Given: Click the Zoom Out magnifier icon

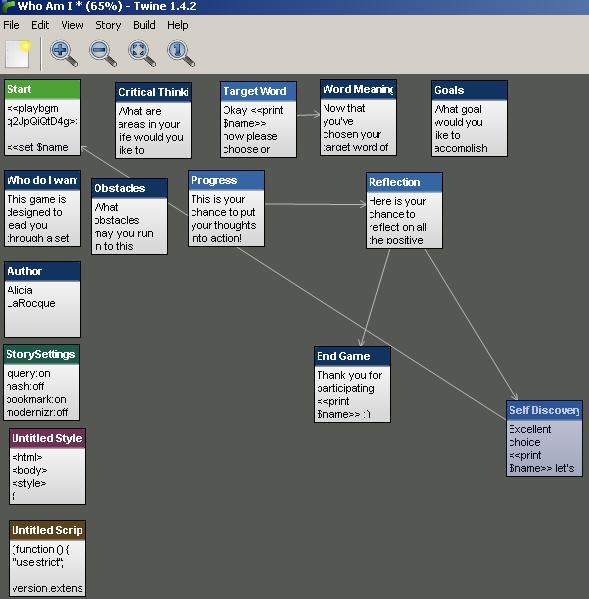Looking at the screenshot, I should [x=103, y=53].
